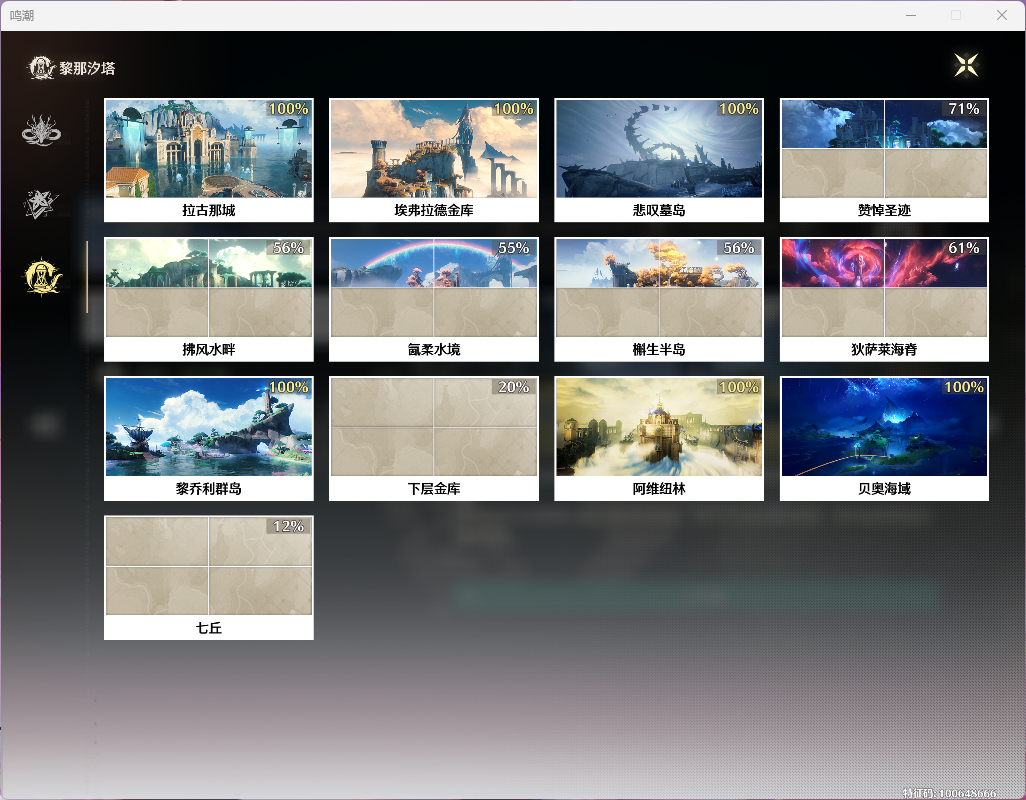Open the 狄萨莱海脊 area card
1026x800 pixels.
(884, 300)
